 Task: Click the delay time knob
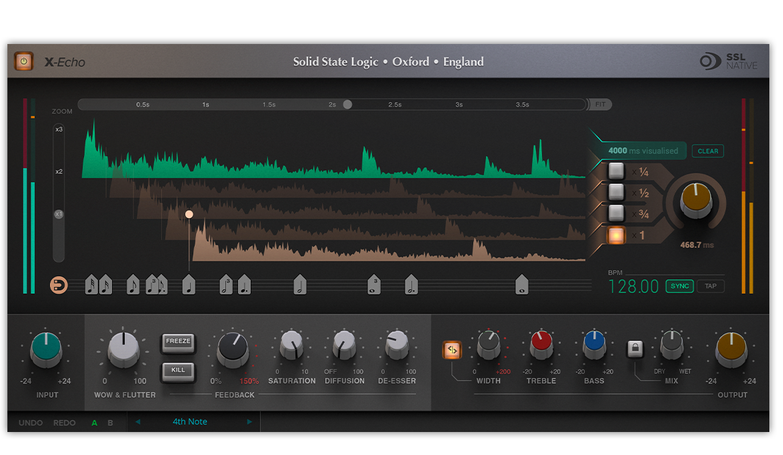(696, 199)
